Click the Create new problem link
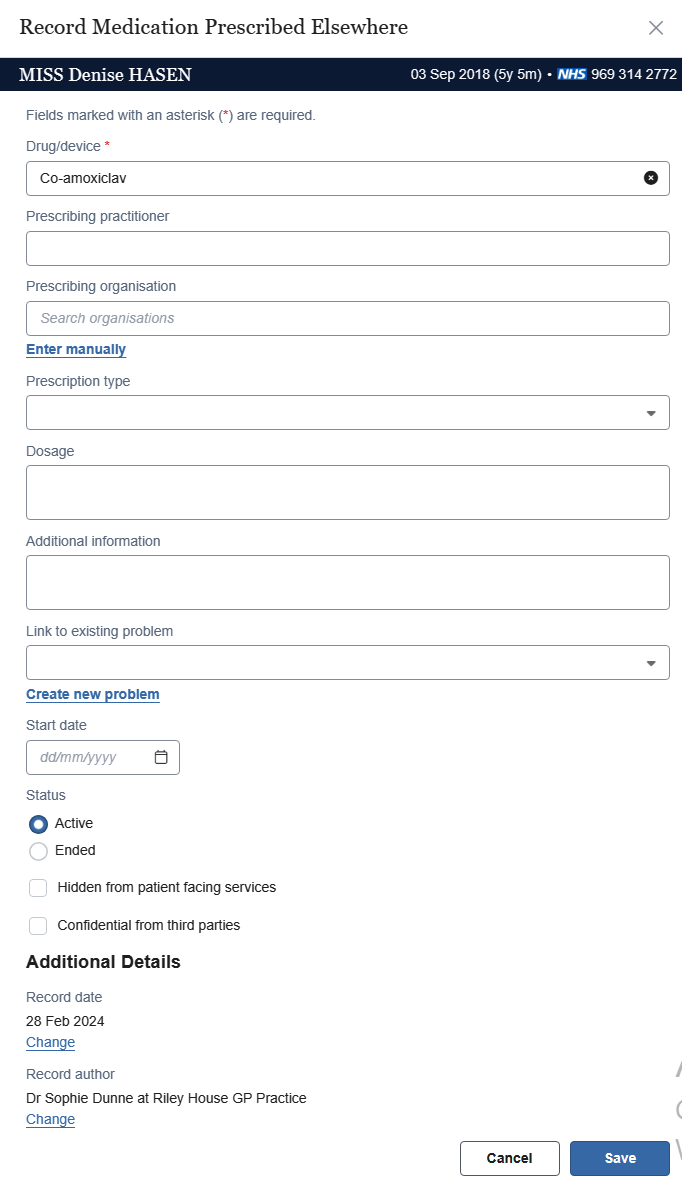Screen dimensions: 682x1182 point(92,695)
